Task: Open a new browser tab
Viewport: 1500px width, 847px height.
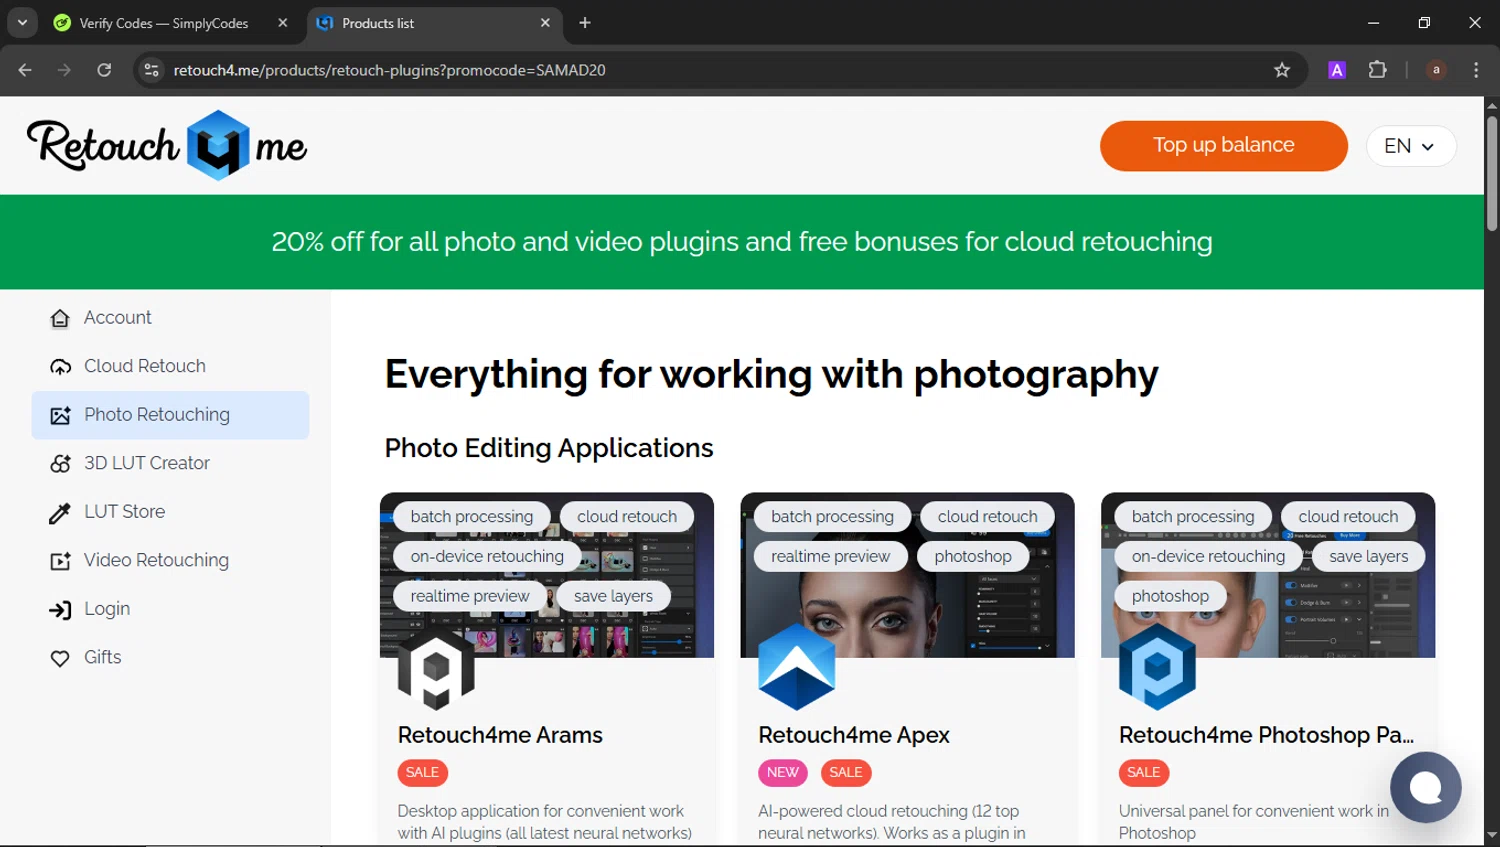Action: (x=585, y=23)
